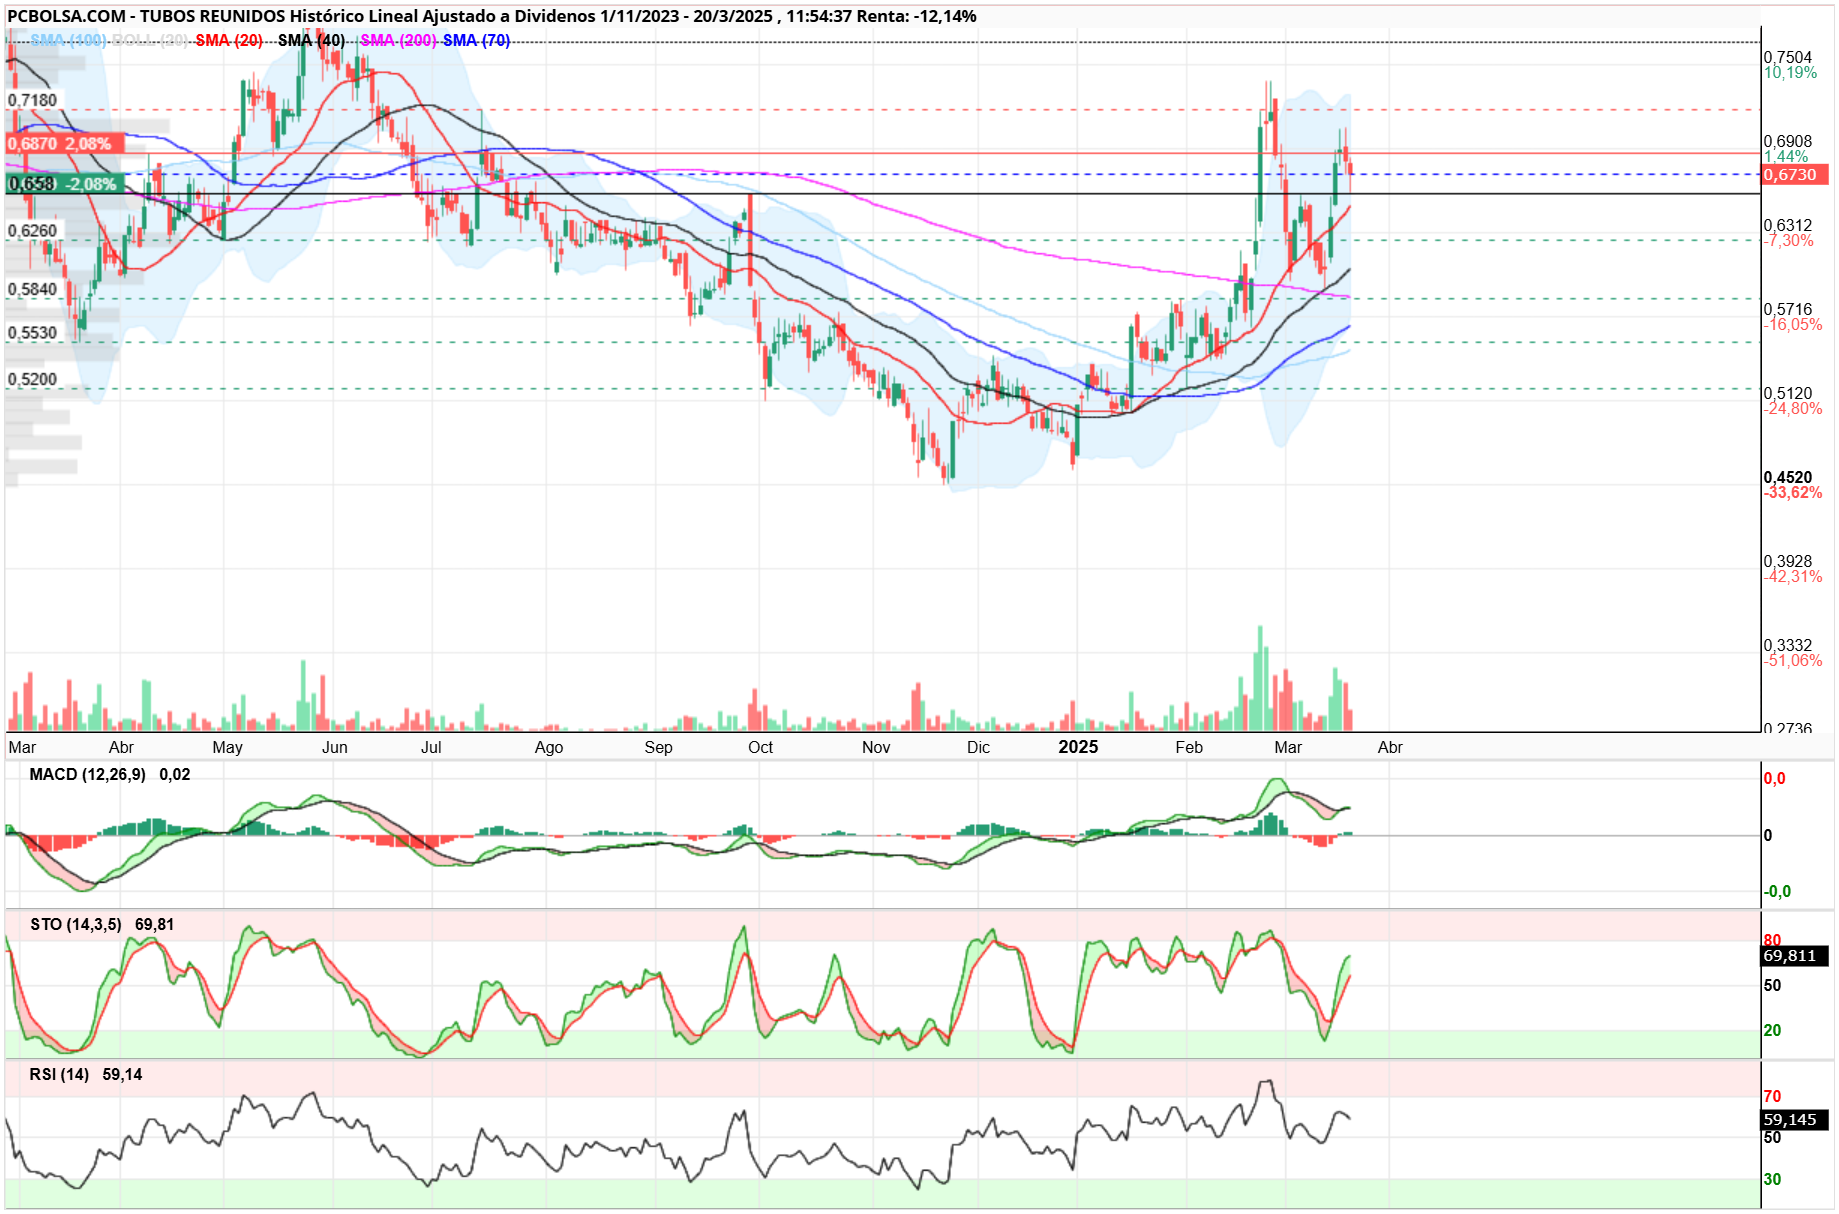
Task: Select the 2025 year marker on time axis
Action: (x=1078, y=747)
